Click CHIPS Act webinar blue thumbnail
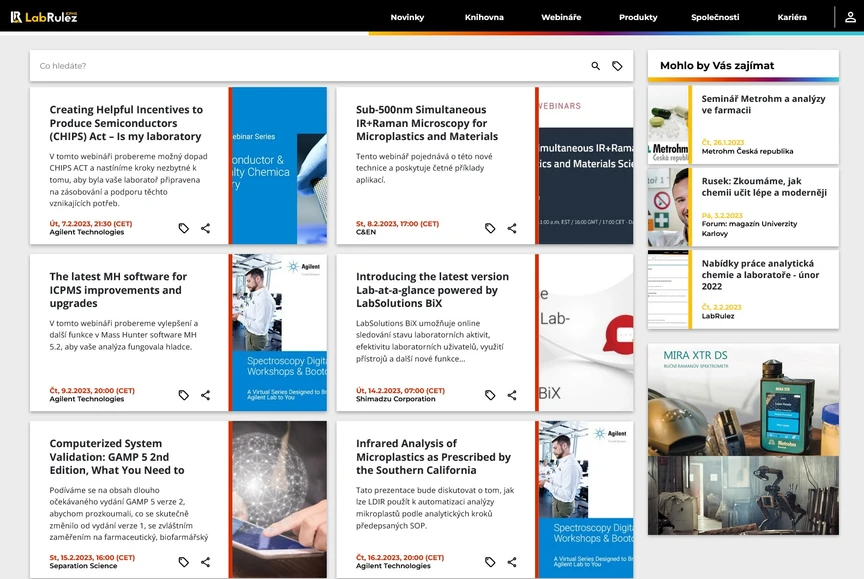The image size is (864, 579). pyautogui.click(x=279, y=165)
